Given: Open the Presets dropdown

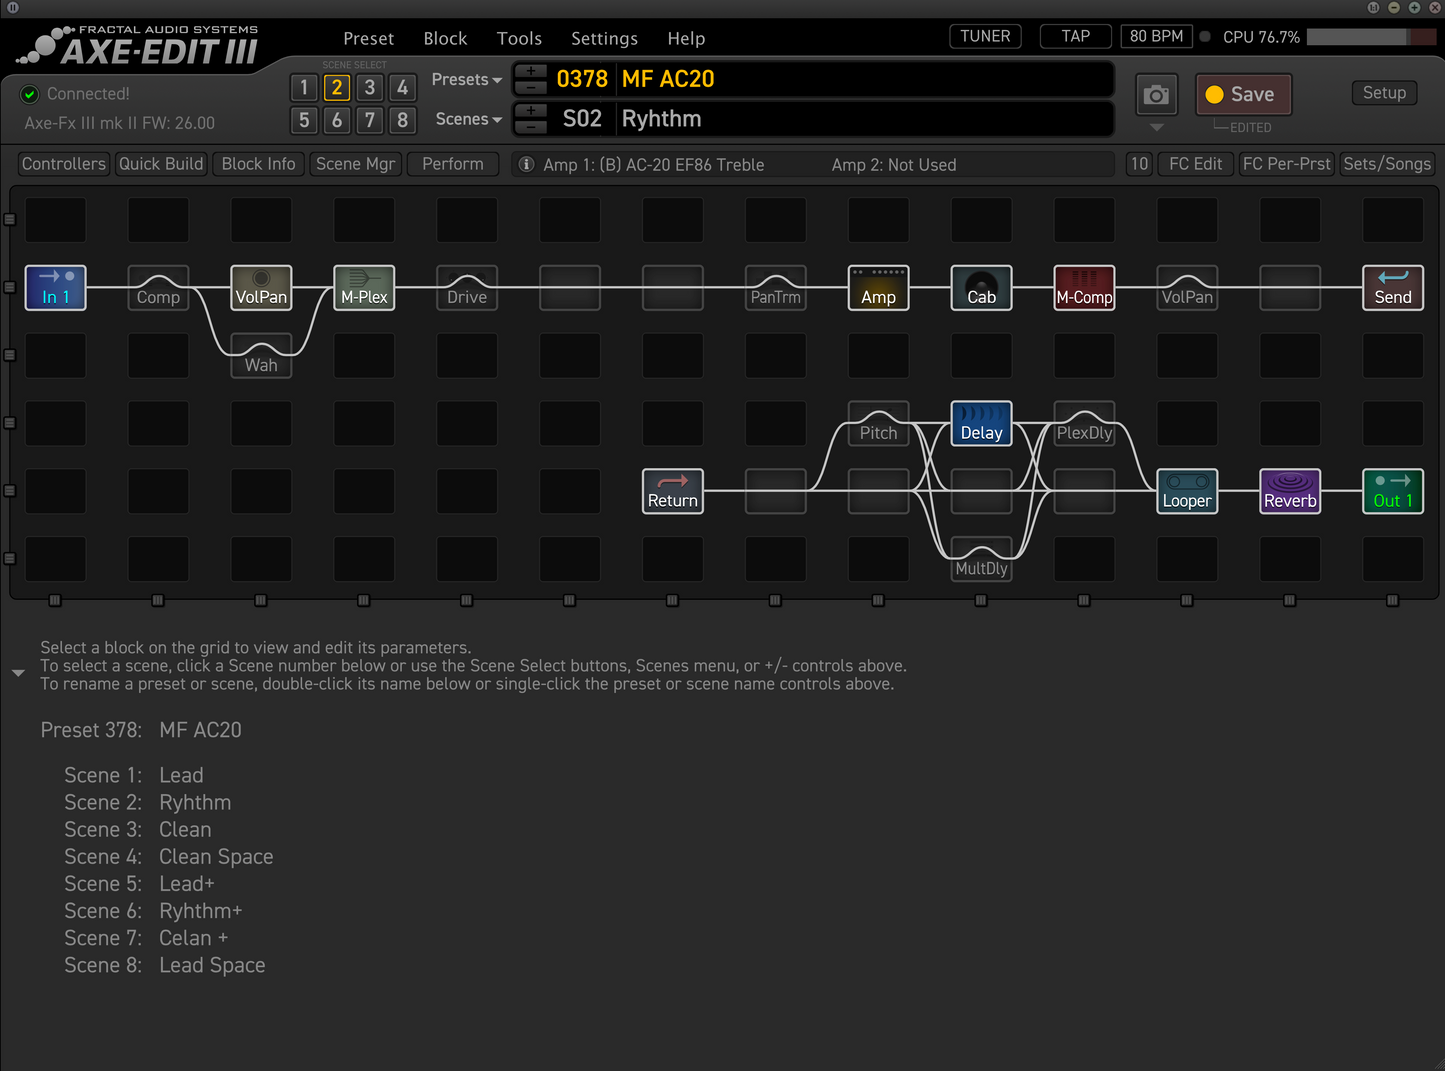Looking at the screenshot, I should 466,80.
